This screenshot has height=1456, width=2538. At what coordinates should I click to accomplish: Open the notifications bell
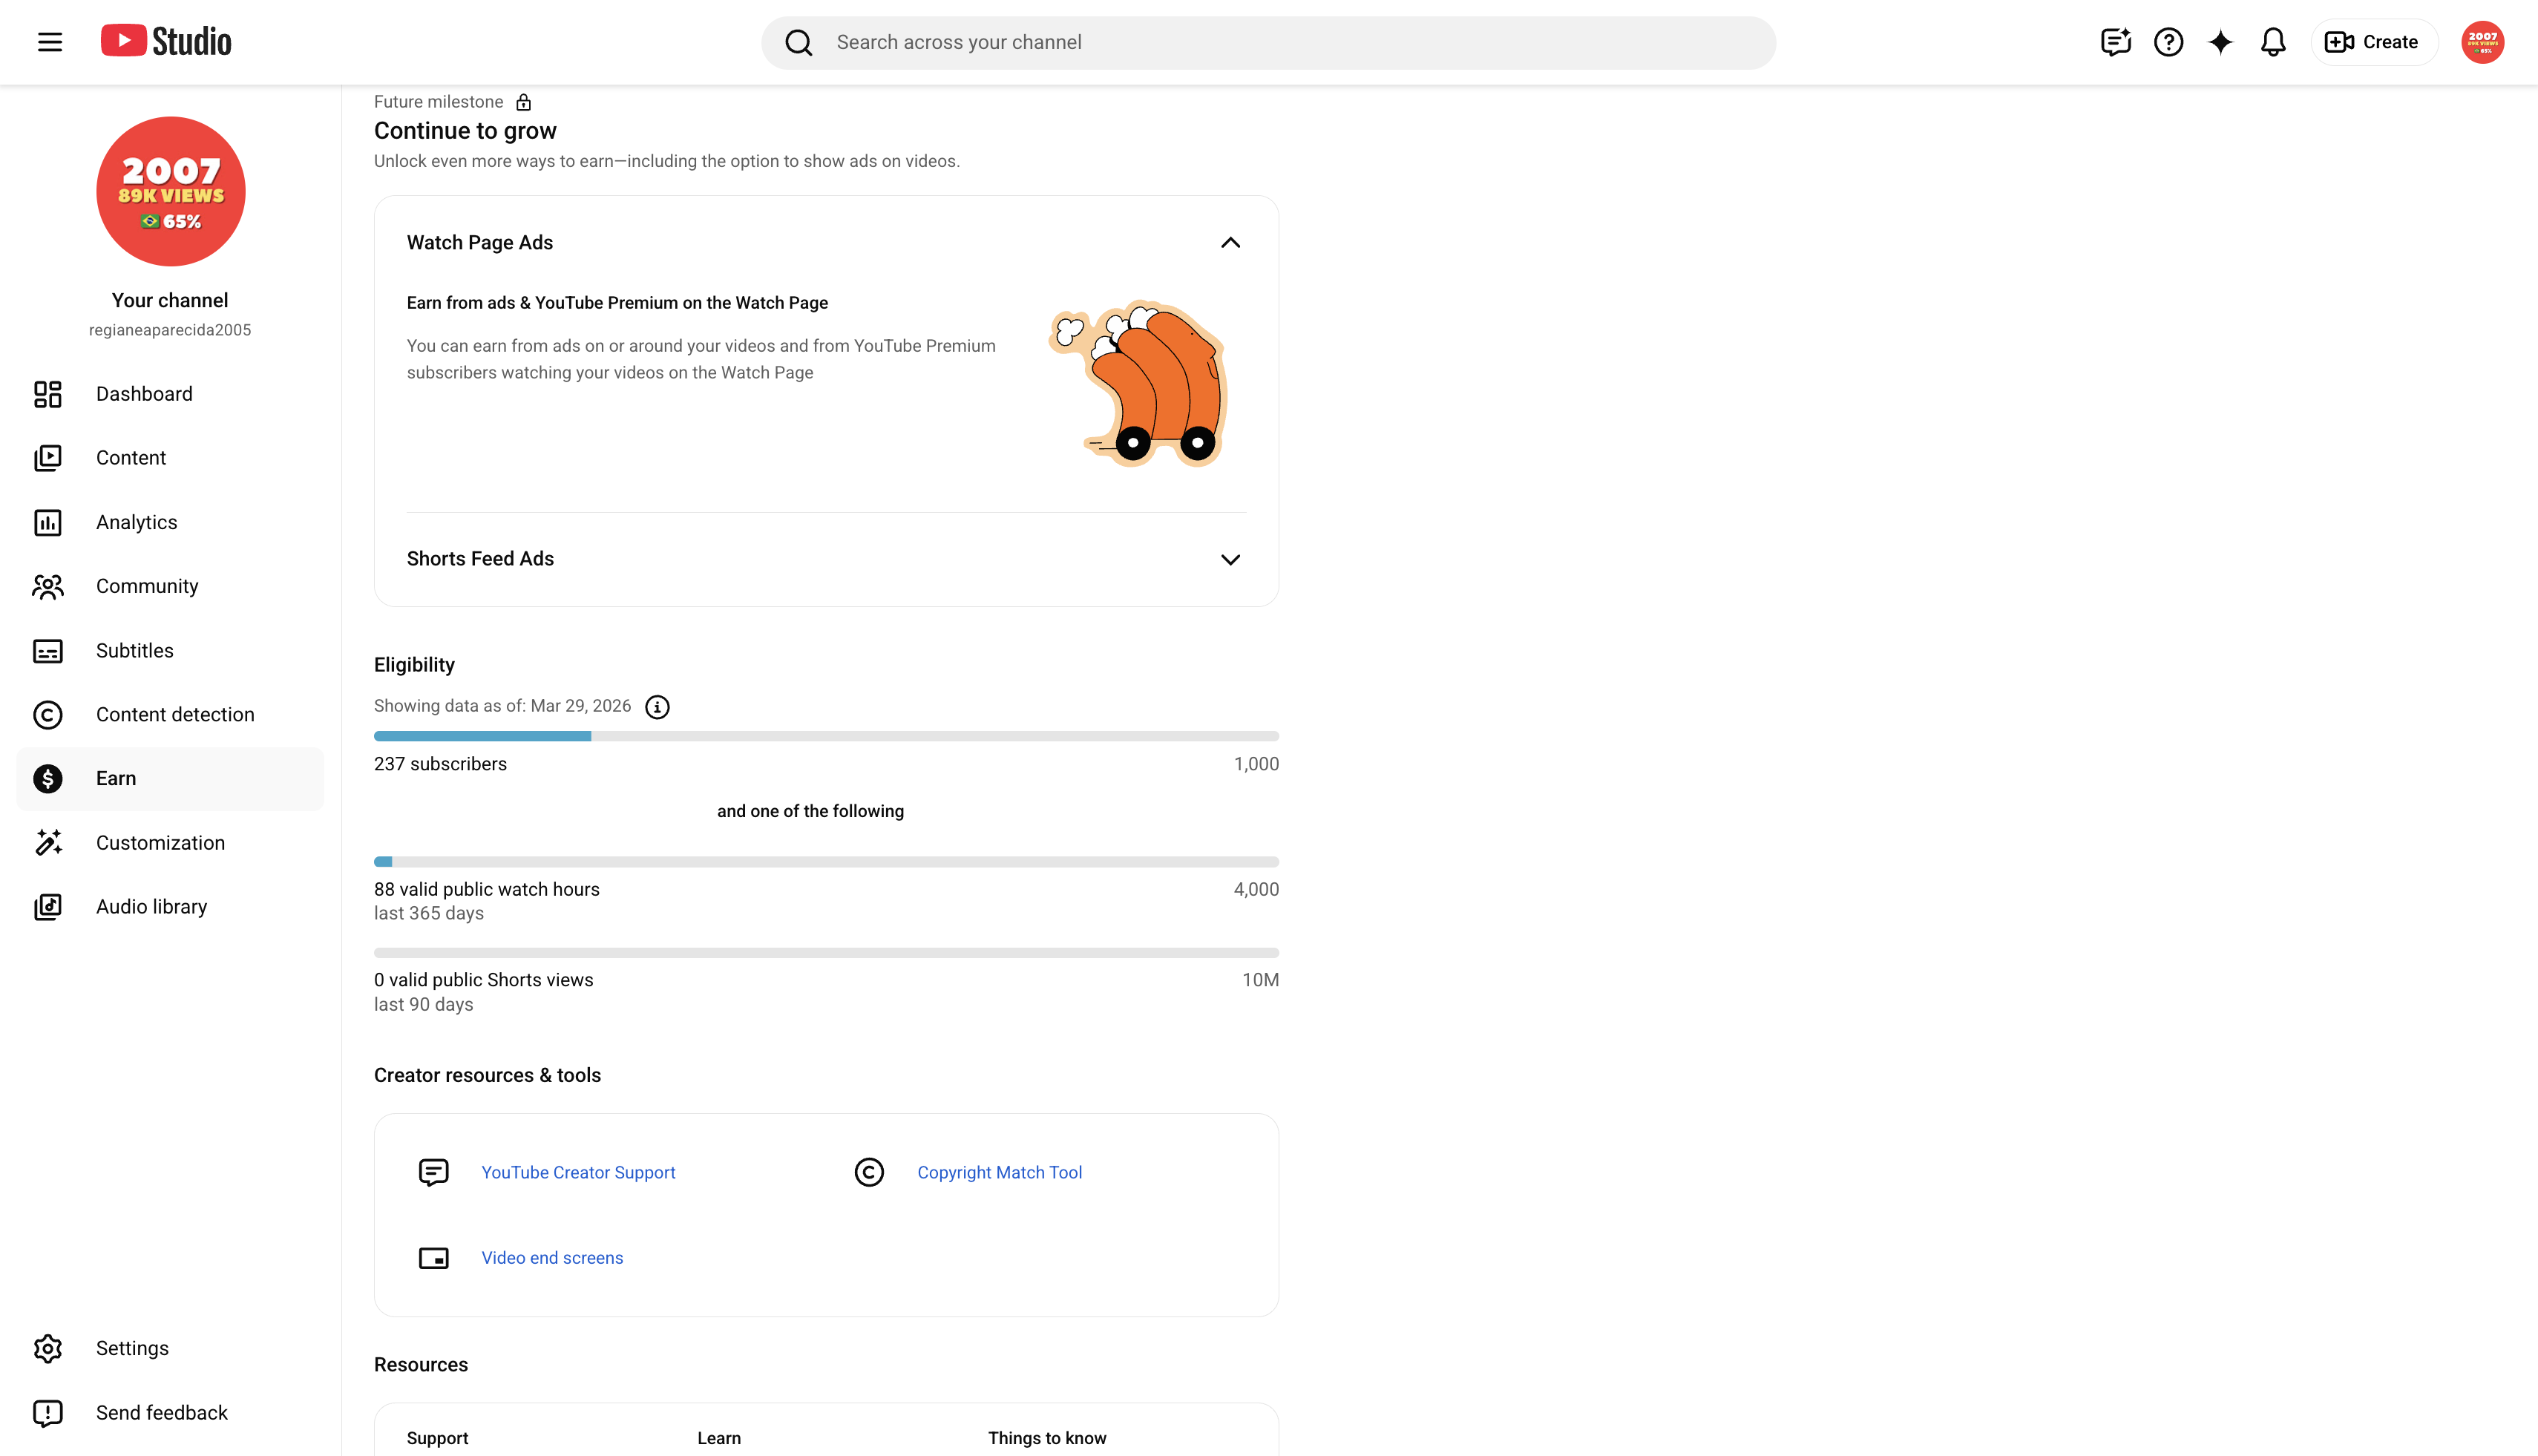pyautogui.click(x=2273, y=42)
